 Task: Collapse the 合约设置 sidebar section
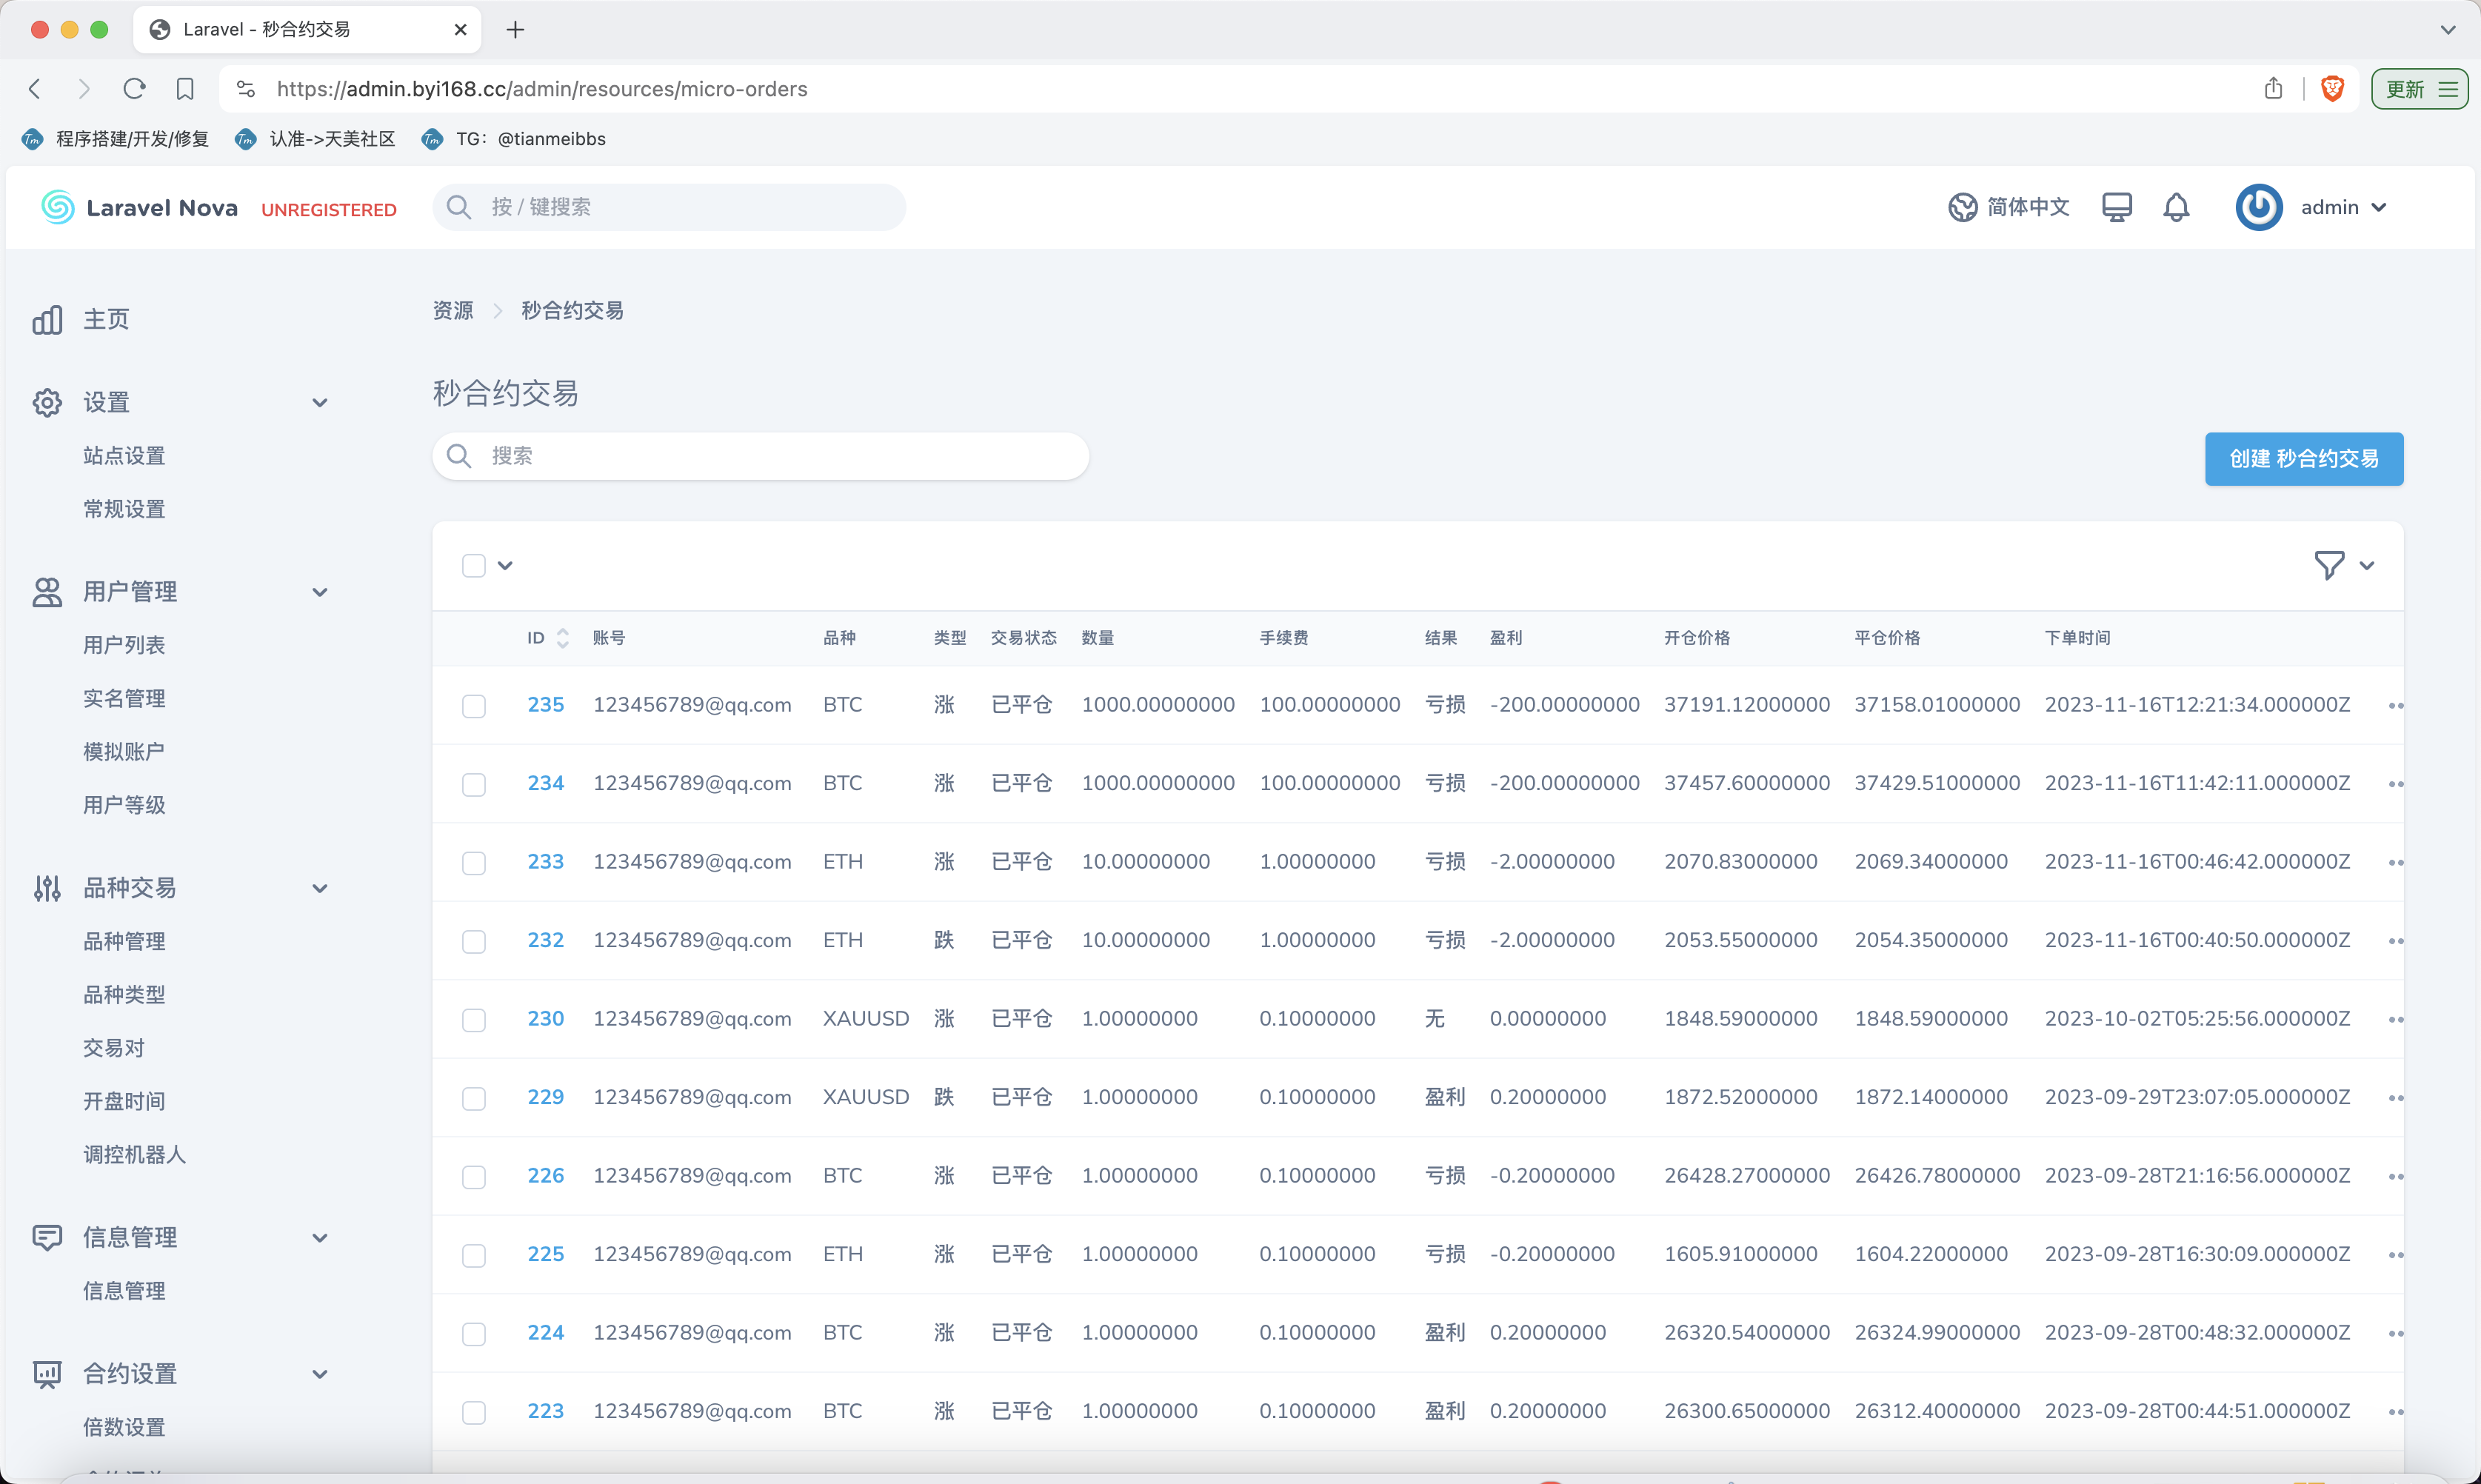click(320, 1374)
